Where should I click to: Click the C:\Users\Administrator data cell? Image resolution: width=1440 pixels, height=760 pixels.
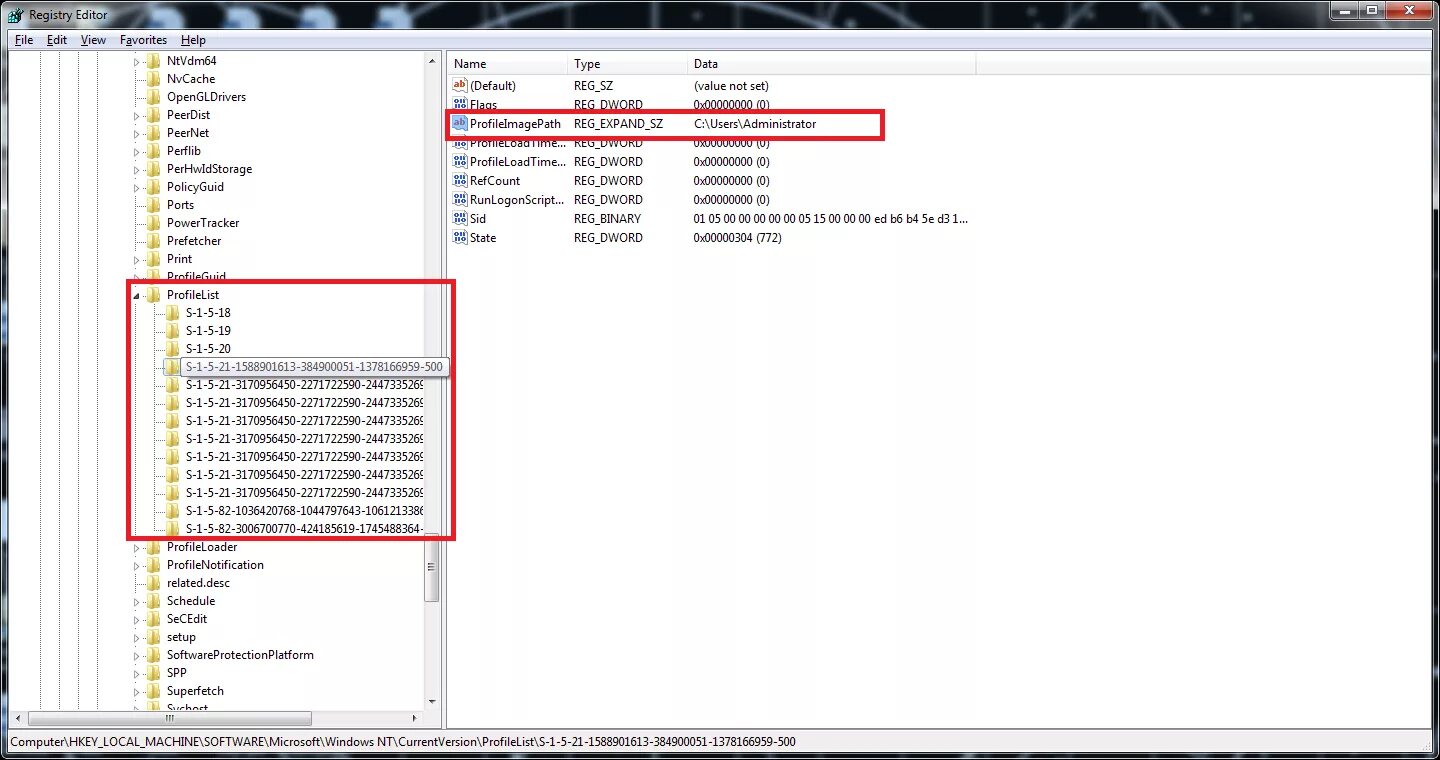coord(755,124)
